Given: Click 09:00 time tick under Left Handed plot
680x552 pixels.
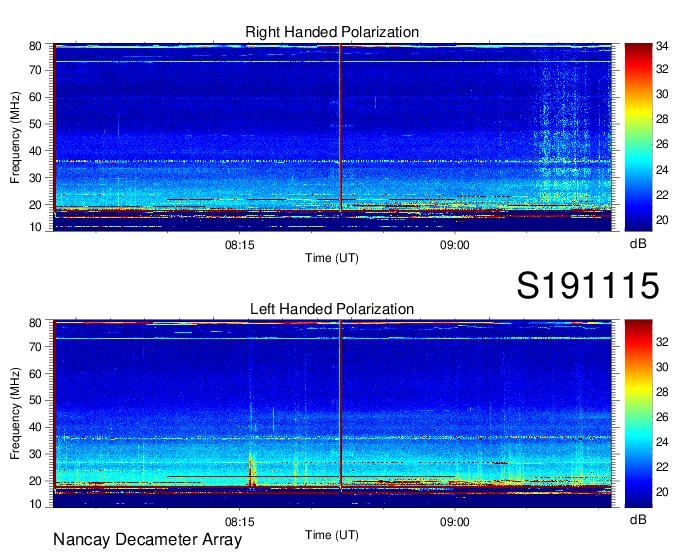Looking at the screenshot, I should click(x=454, y=522).
